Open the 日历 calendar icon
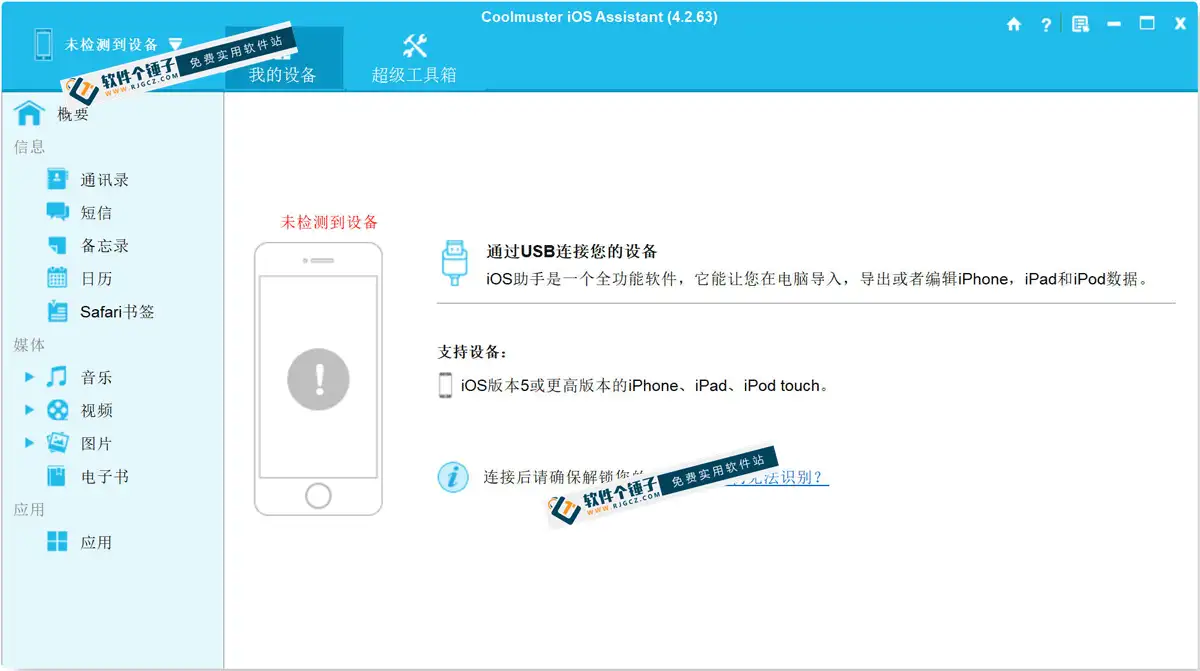 pyautogui.click(x=57, y=278)
